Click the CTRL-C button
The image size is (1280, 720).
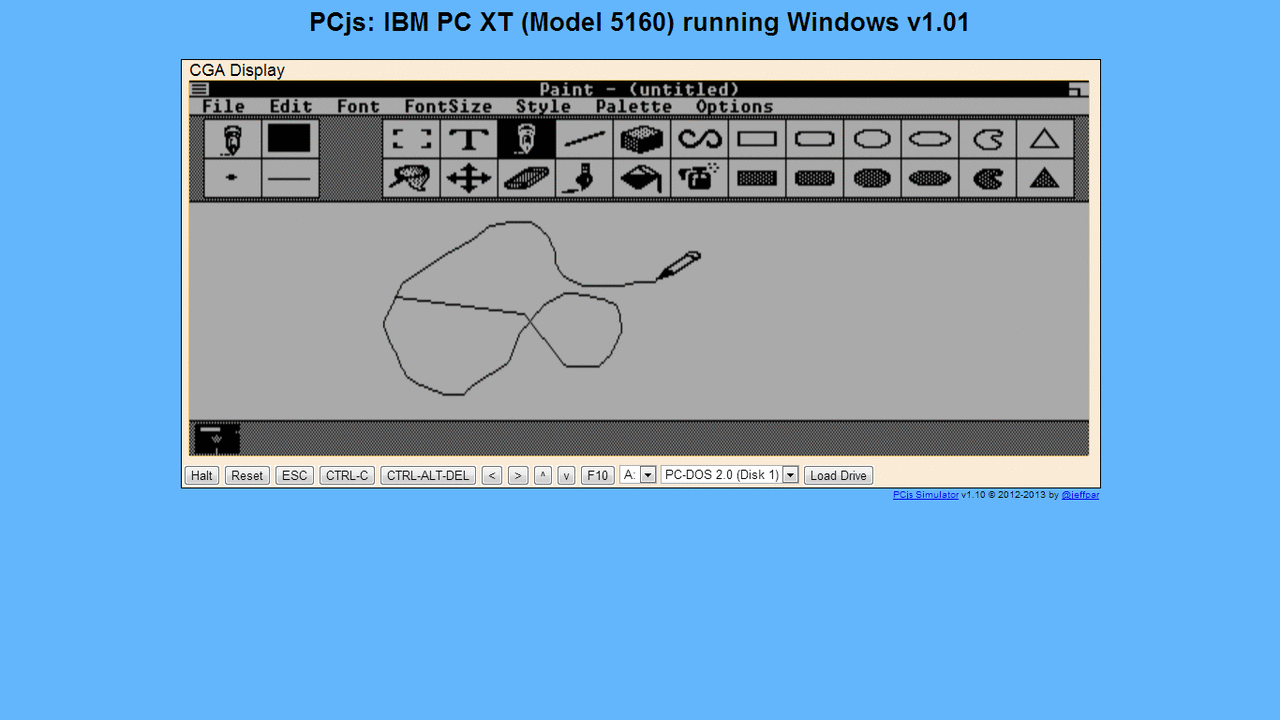click(347, 475)
